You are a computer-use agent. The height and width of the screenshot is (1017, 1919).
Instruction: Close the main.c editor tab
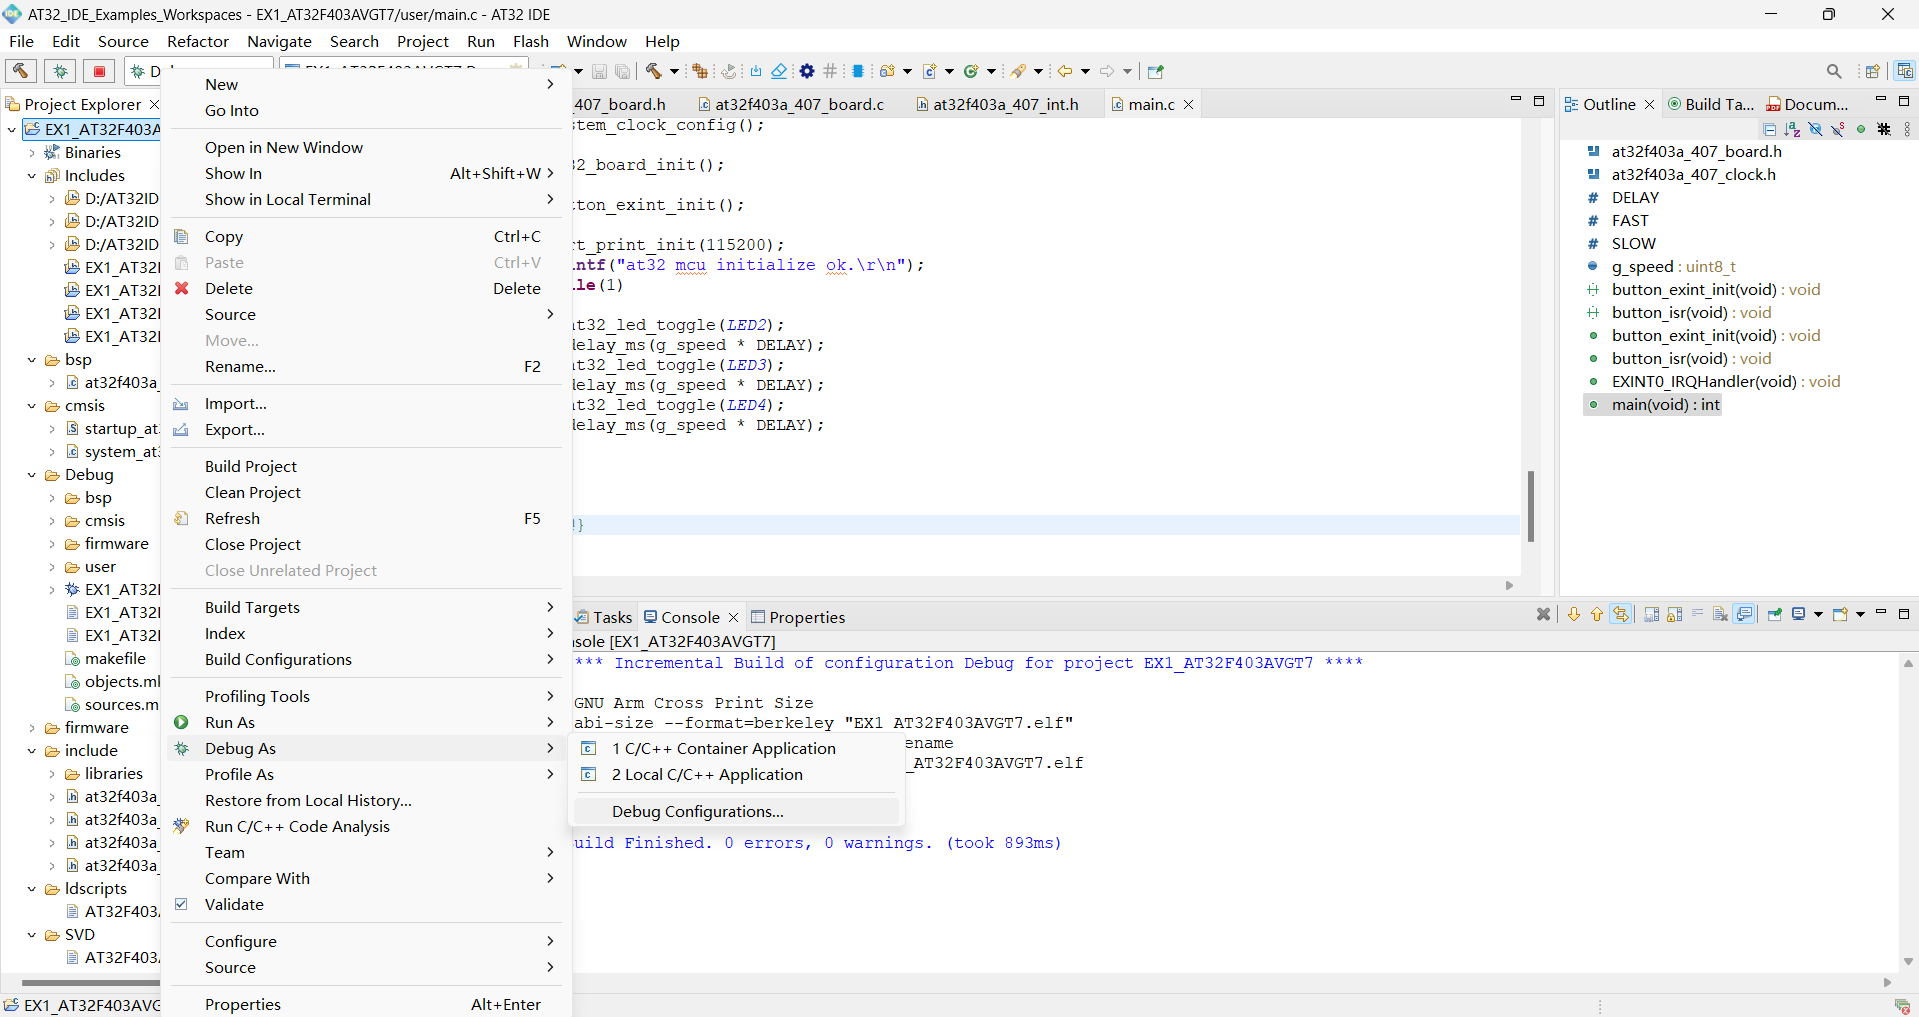(x=1188, y=104)
